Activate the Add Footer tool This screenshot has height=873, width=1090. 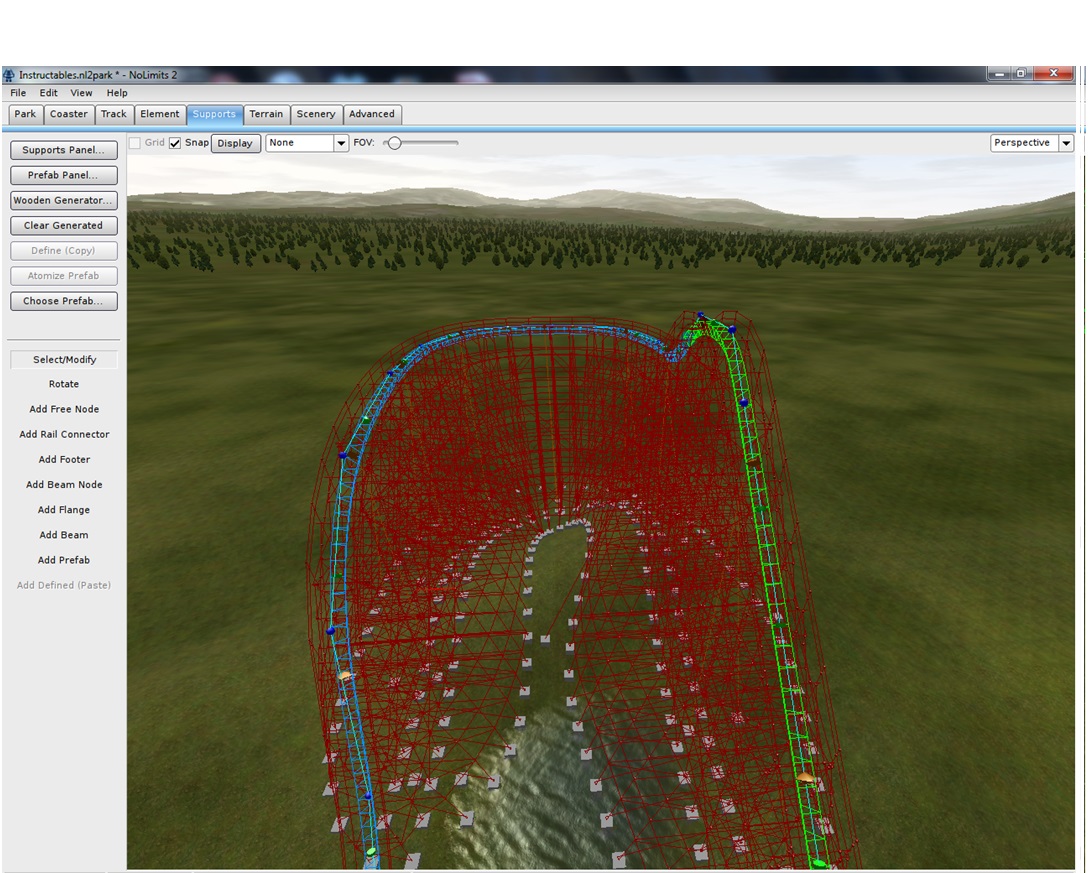63,459
